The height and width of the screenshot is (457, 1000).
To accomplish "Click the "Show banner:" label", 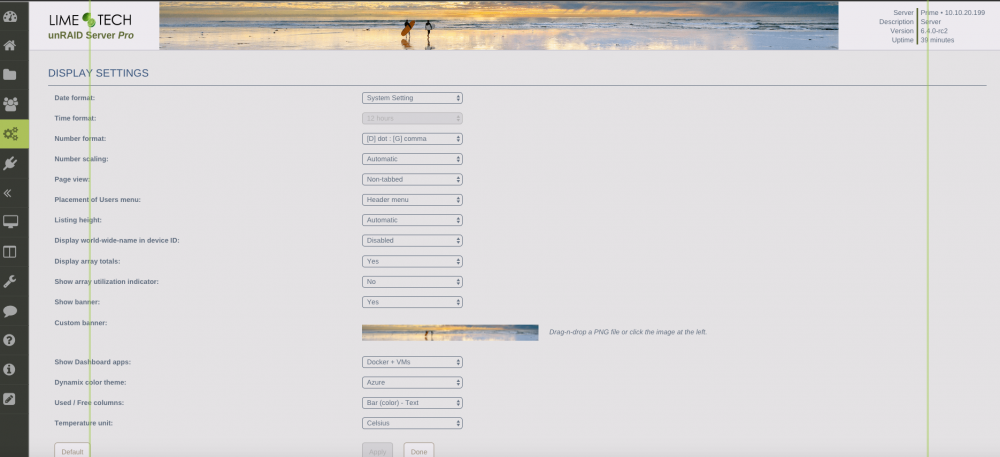I will click(77, 302).
